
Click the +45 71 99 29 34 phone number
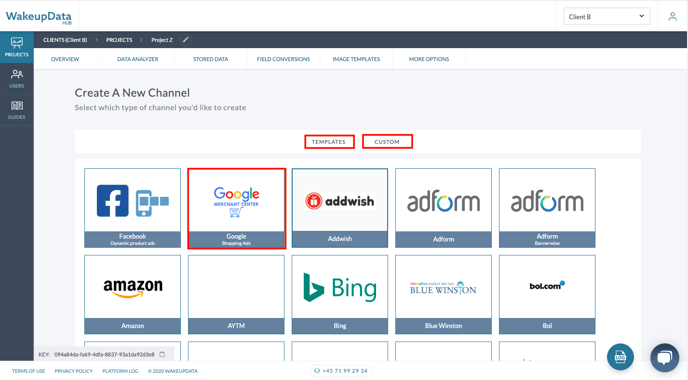[x=341, y=371]
